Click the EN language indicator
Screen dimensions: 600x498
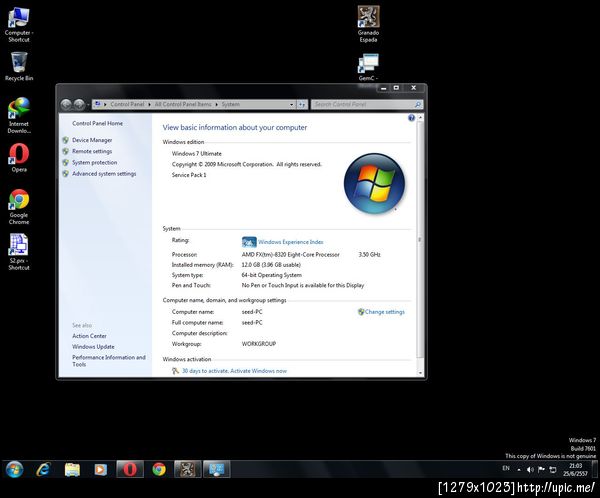[x=506, y=469]
